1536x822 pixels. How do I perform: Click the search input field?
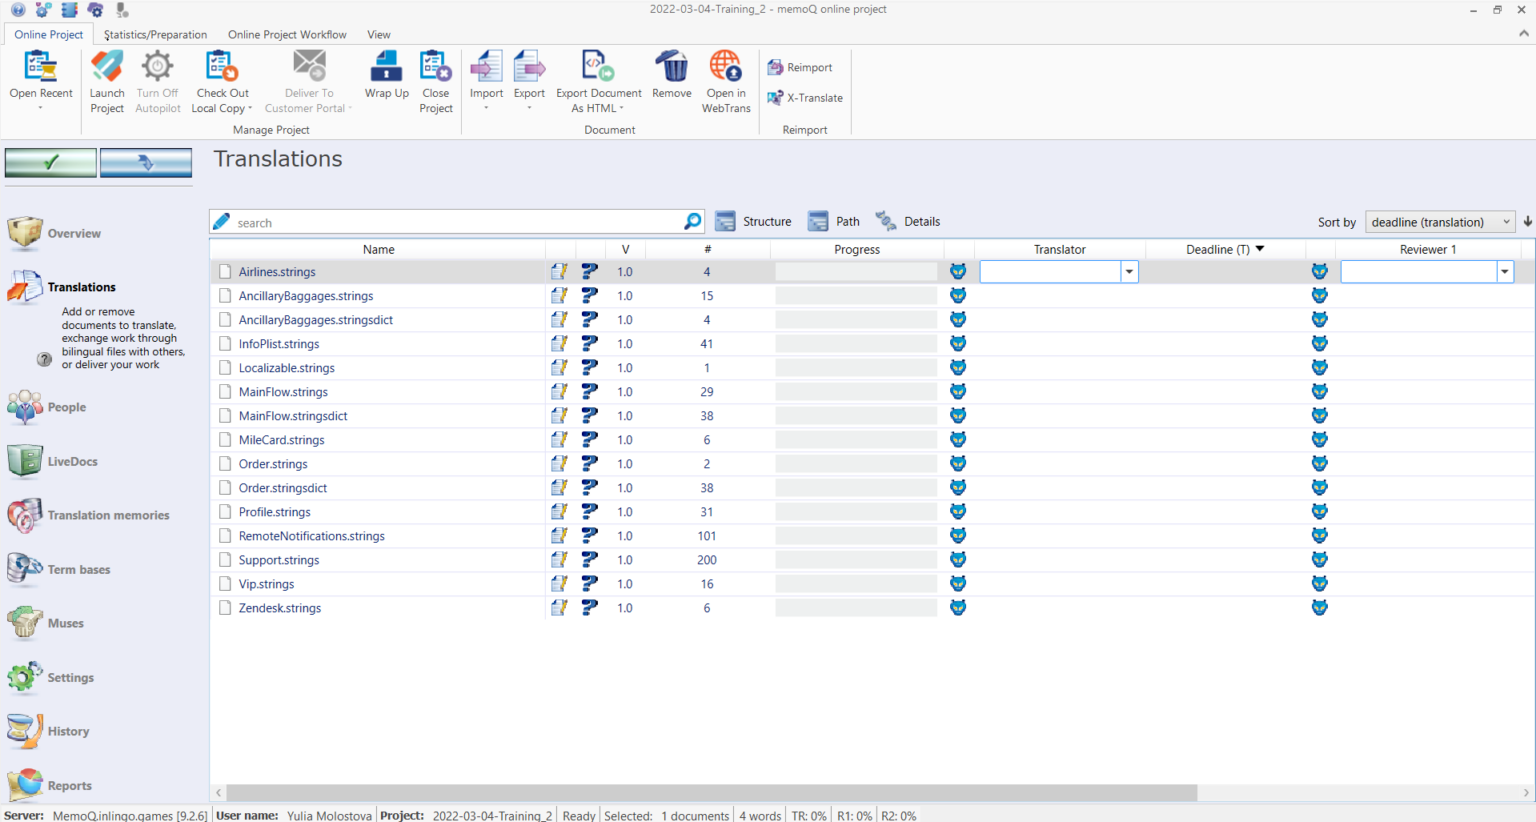458,222
